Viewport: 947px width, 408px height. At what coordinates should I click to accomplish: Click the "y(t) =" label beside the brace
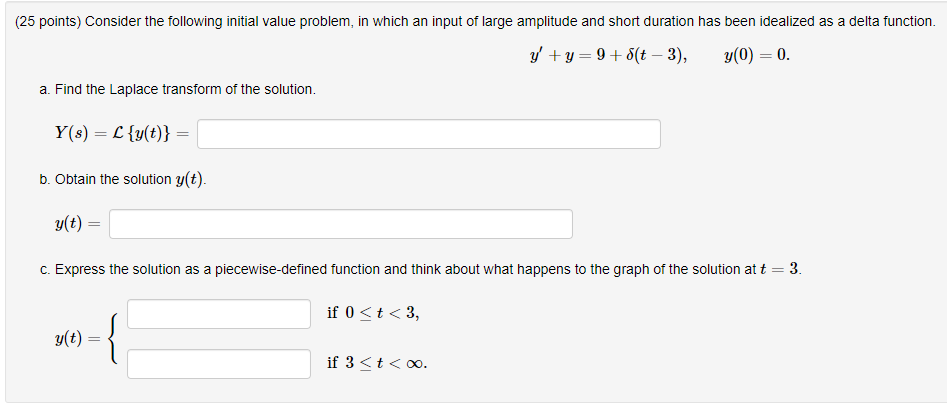[76, 339]
